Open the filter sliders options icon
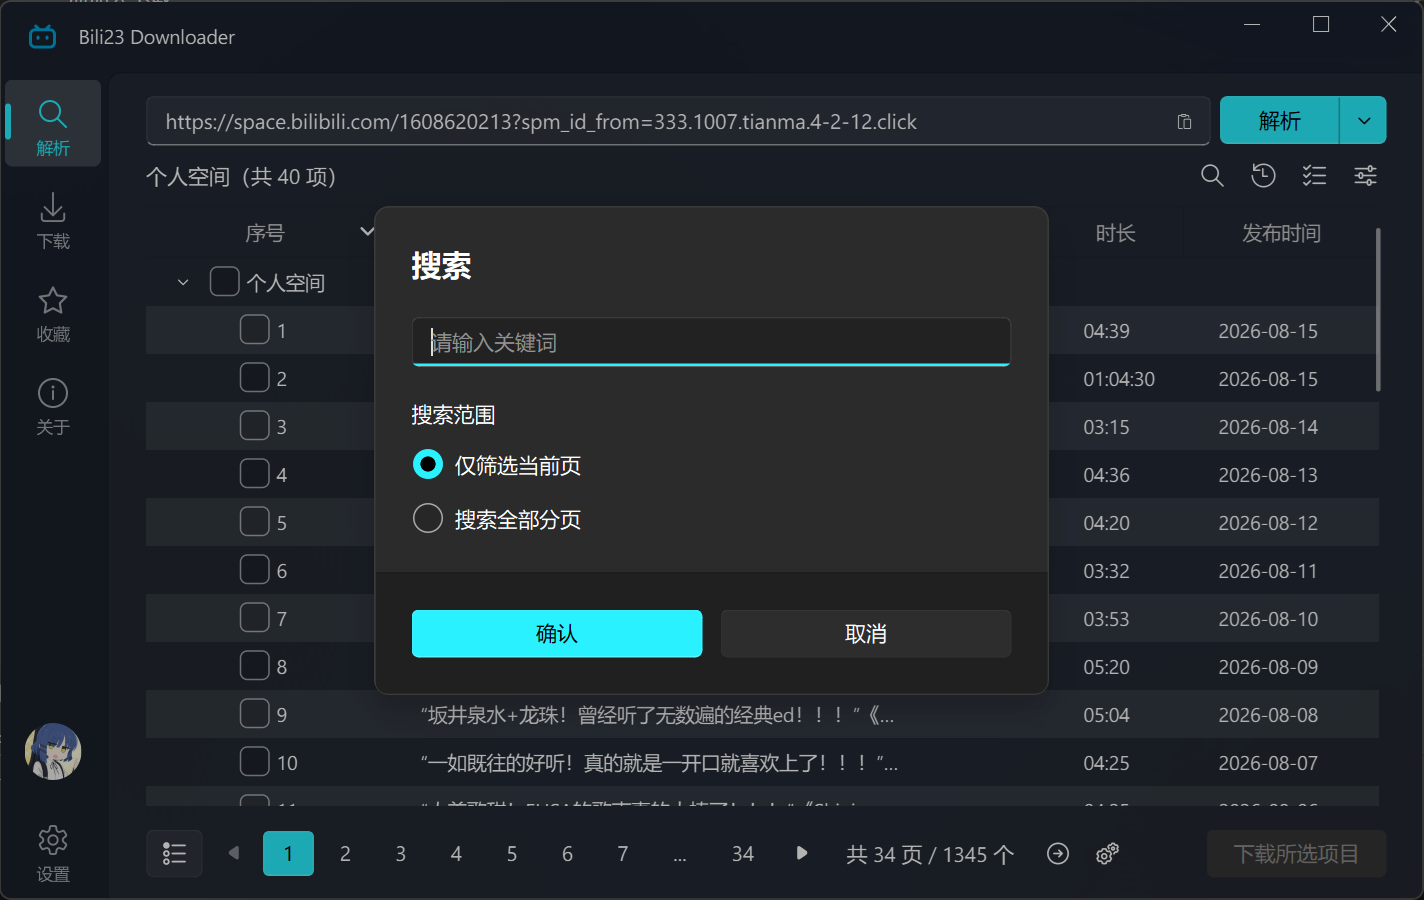1424x900 pixels. tap(1365, 176)
